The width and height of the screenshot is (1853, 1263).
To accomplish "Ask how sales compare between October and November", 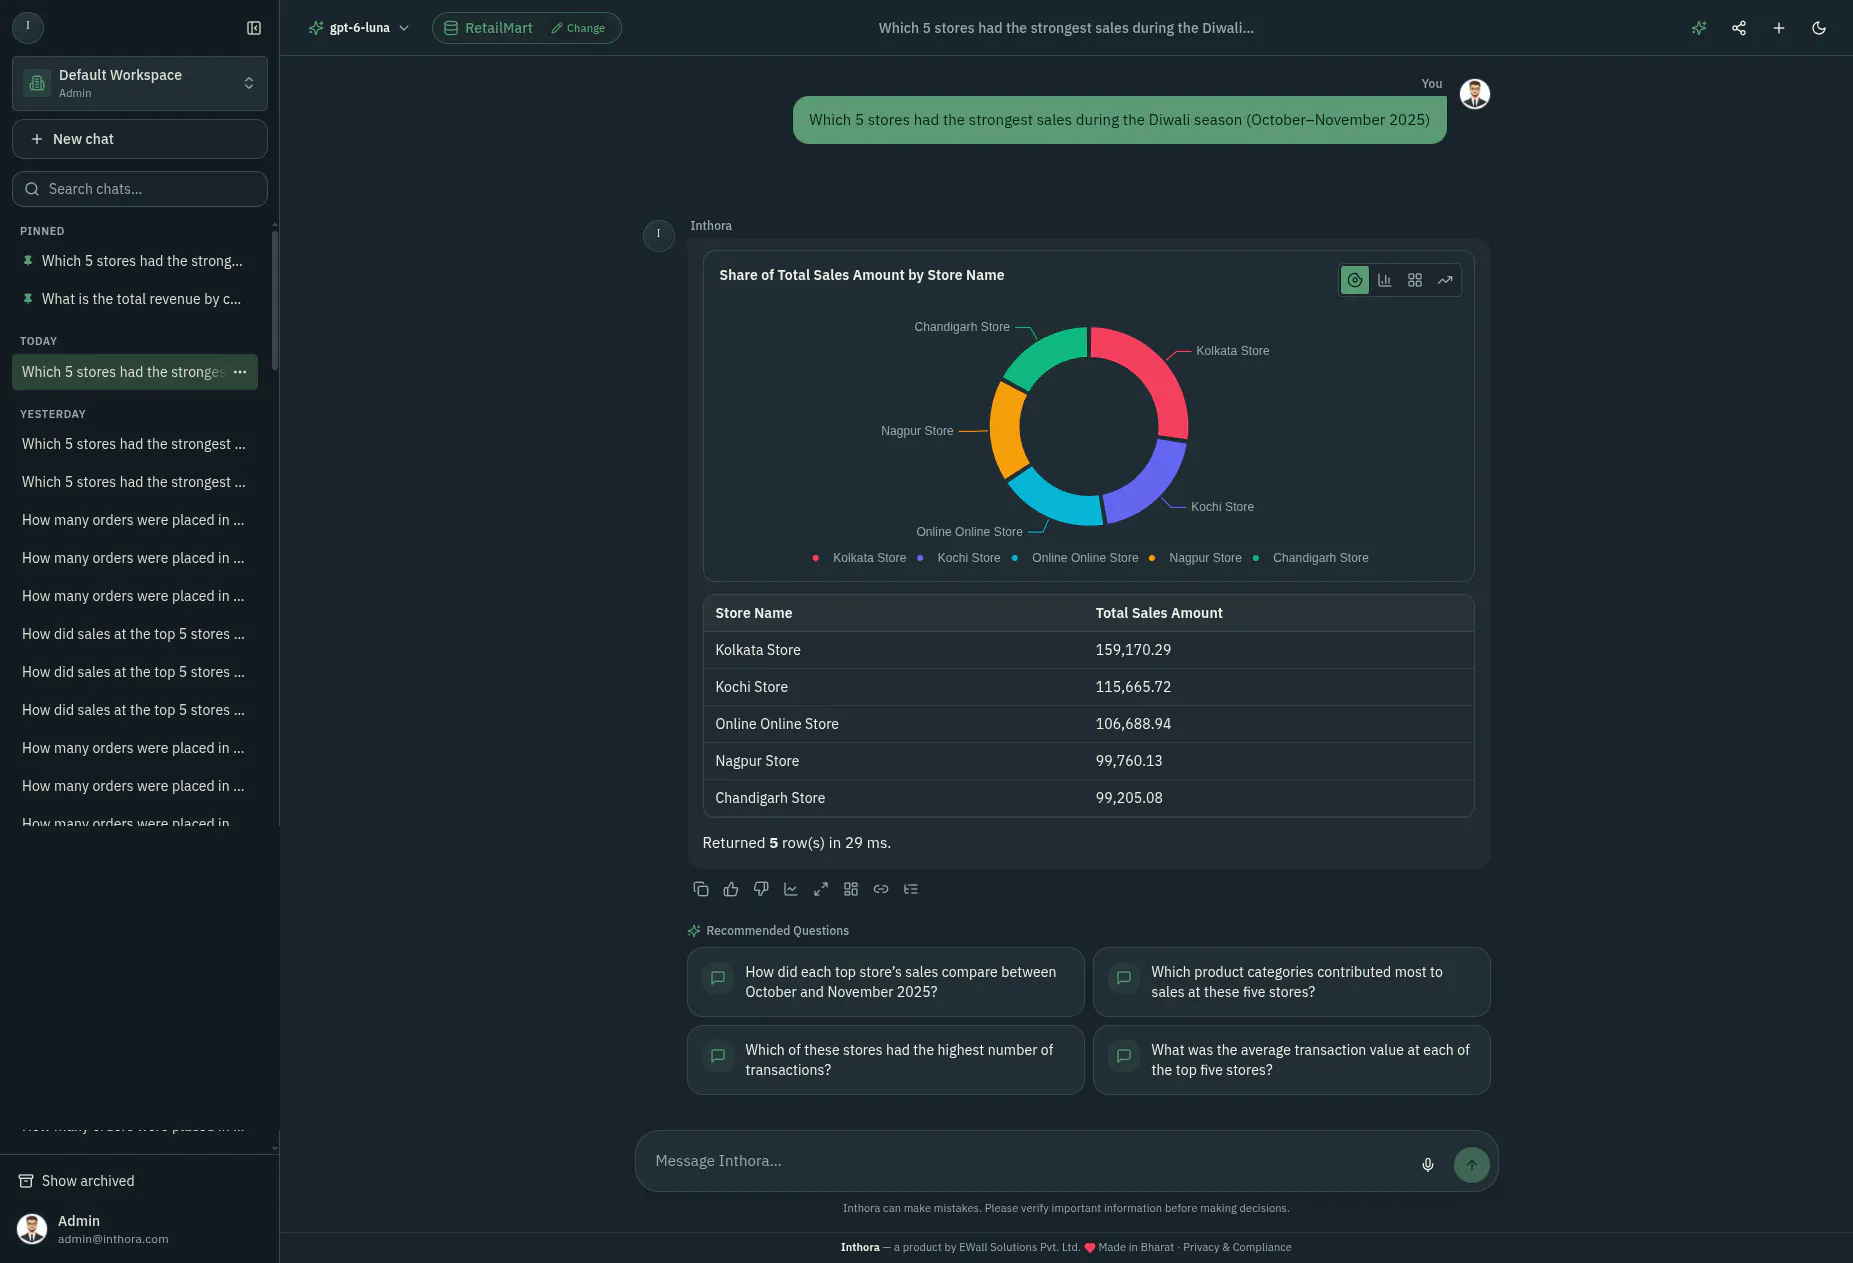I will coord(886,982).
